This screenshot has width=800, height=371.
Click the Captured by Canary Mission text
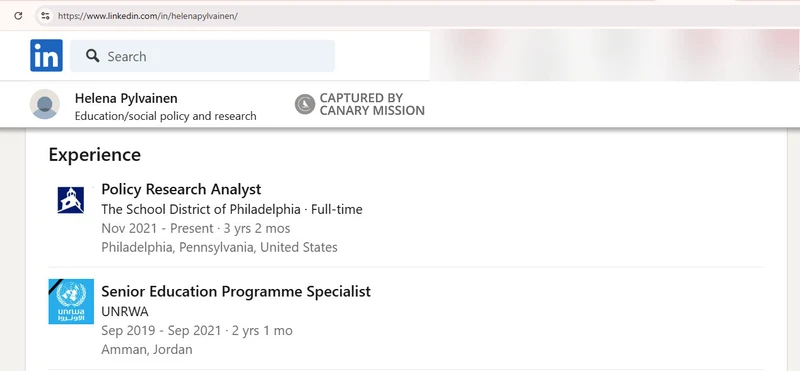pos(372,104)
